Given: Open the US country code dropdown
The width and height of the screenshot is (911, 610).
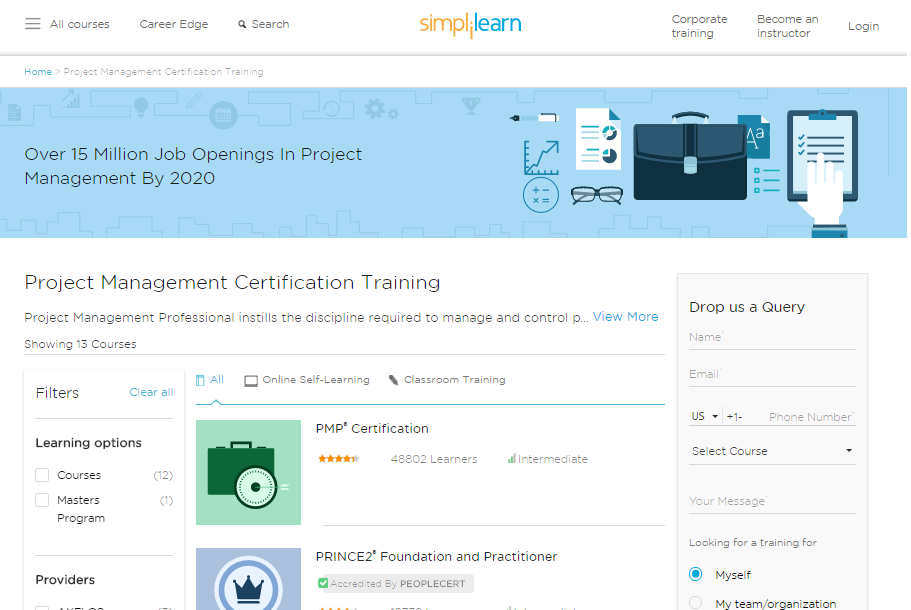Looking at the screenshot, I should 704,416.
